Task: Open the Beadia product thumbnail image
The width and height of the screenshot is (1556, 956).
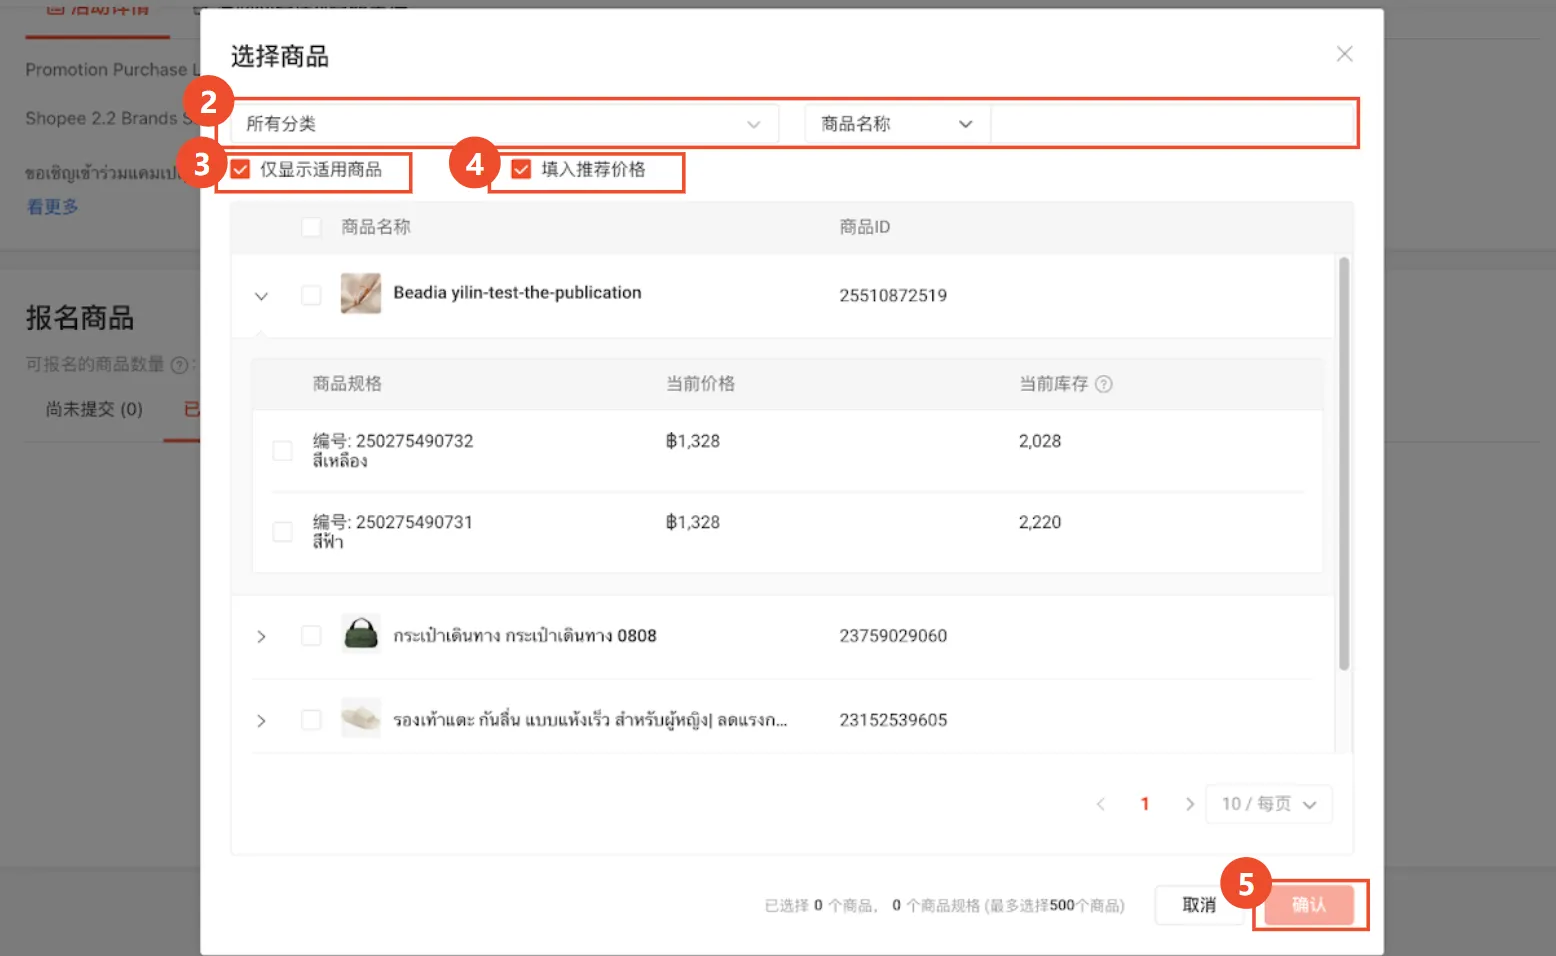Action: tap(361, 293)
